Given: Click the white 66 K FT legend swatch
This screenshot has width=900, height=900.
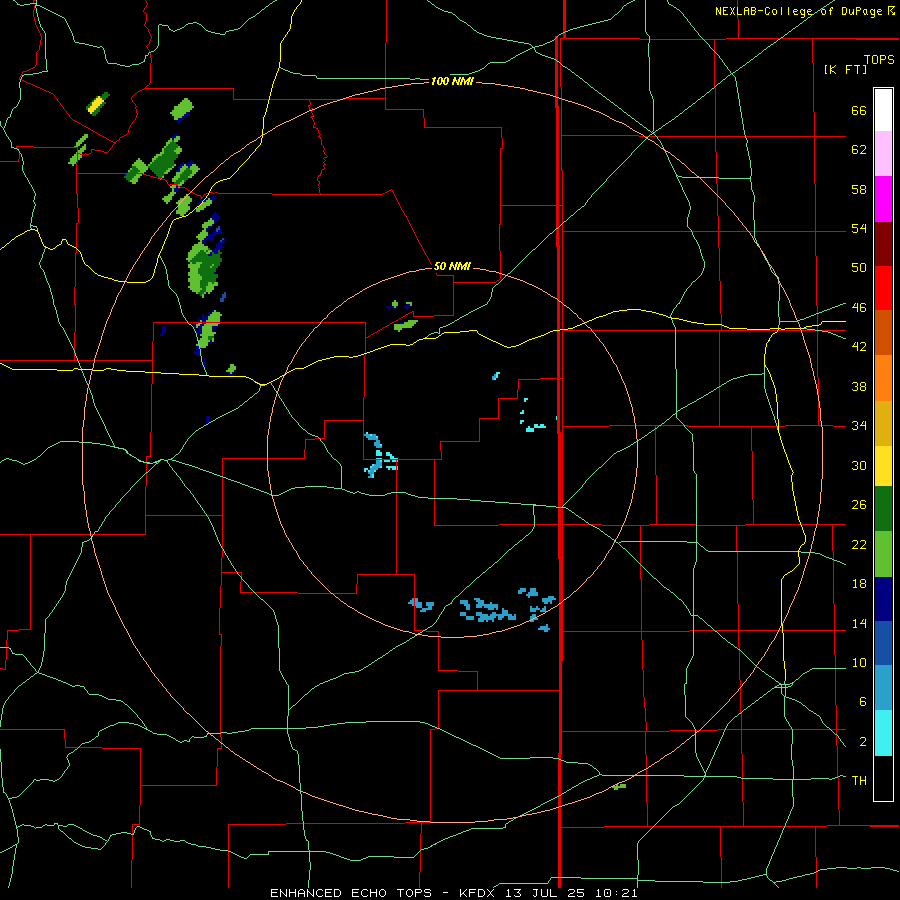Looking at the screenshot, I should pyautogui.click(x=883, y=110).
